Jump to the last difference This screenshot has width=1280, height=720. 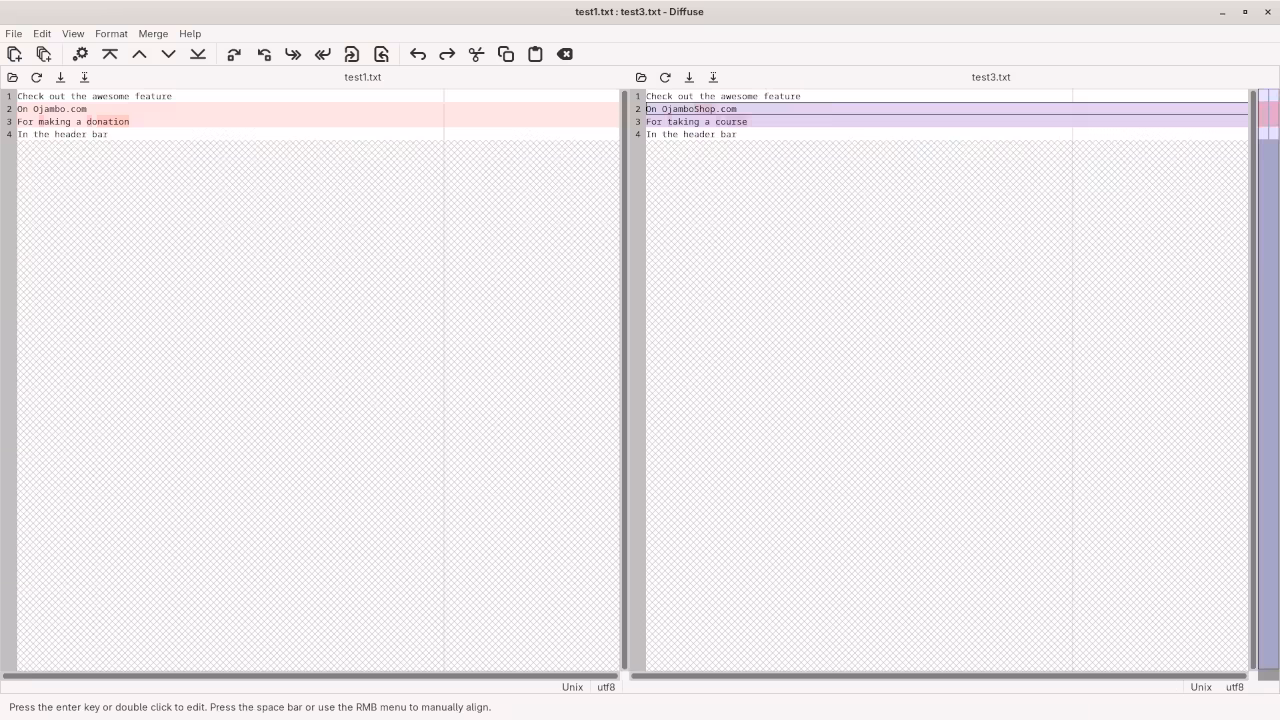pyautogui.click(x=198, y=54)
